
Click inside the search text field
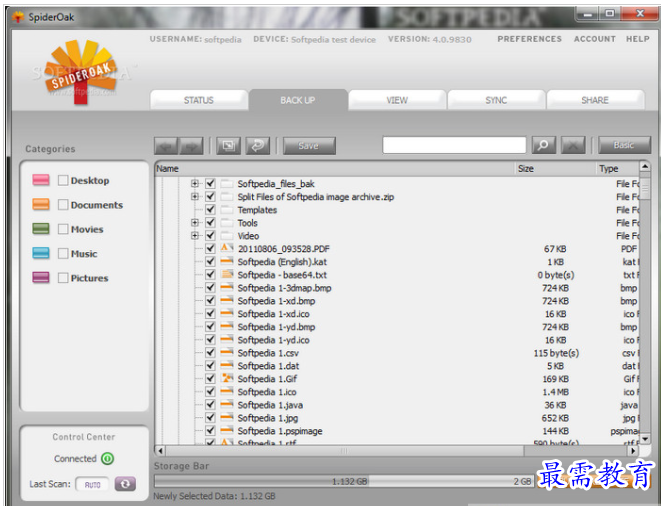point(453,145)
